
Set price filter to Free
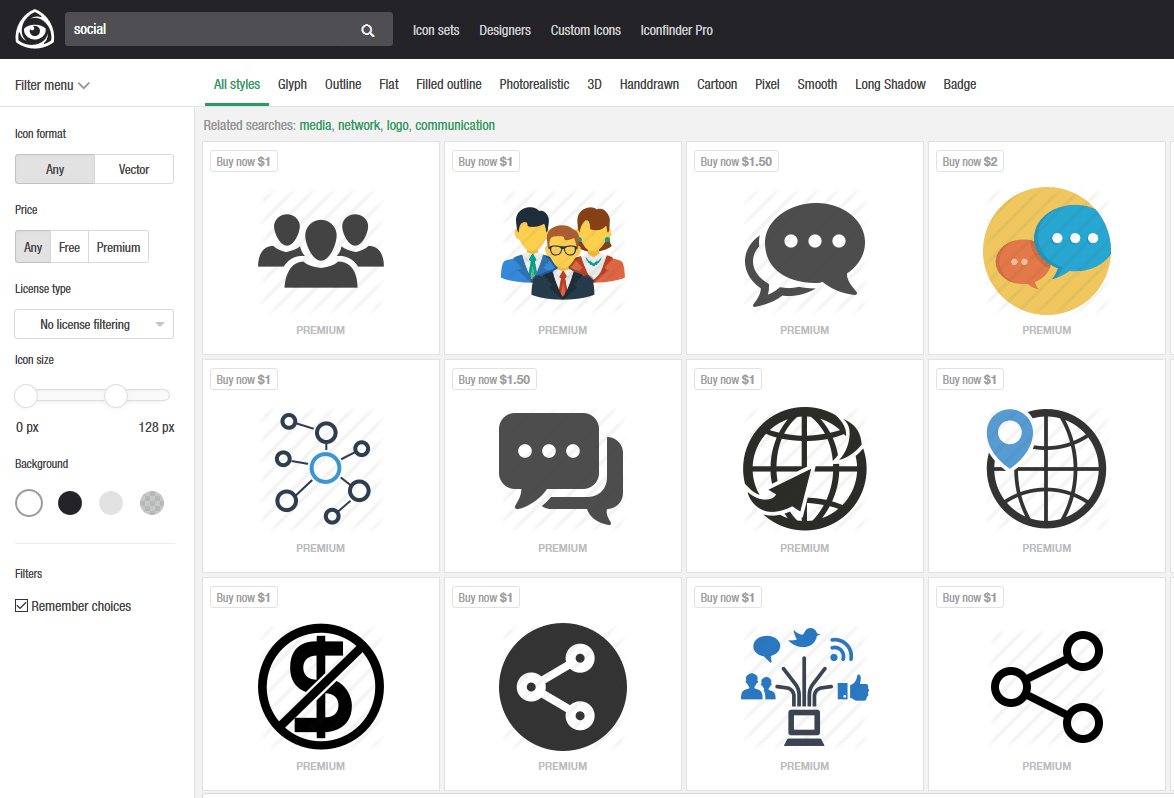(70, 247)
